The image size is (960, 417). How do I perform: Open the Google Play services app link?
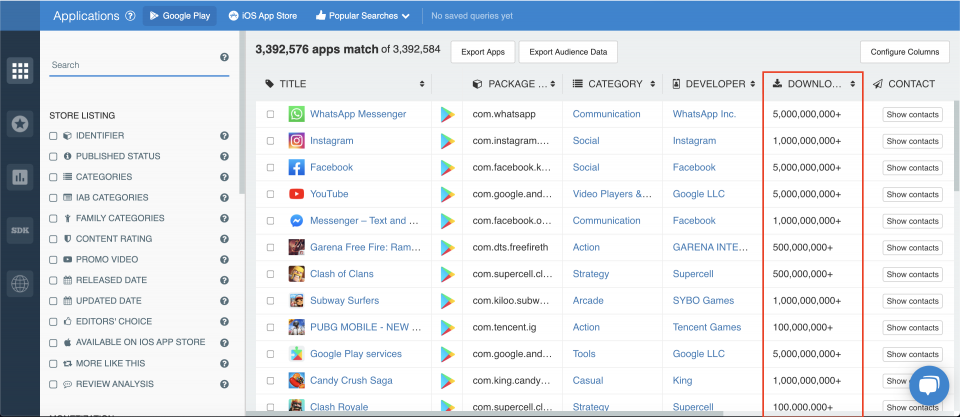click(356, 354)
